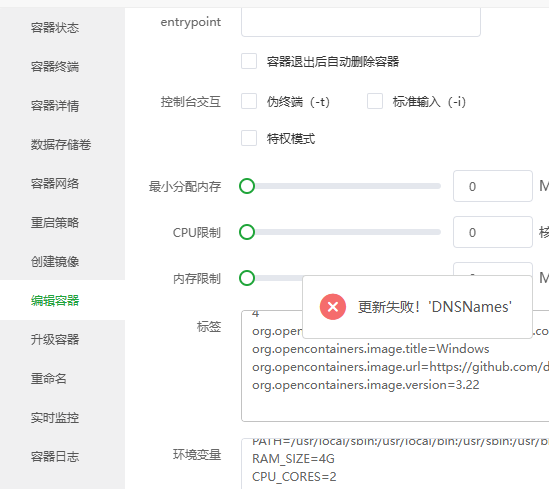This screenshot has width=549, height=489.
Task: Click the 环境变量 field label
Action: coord(197,455)
